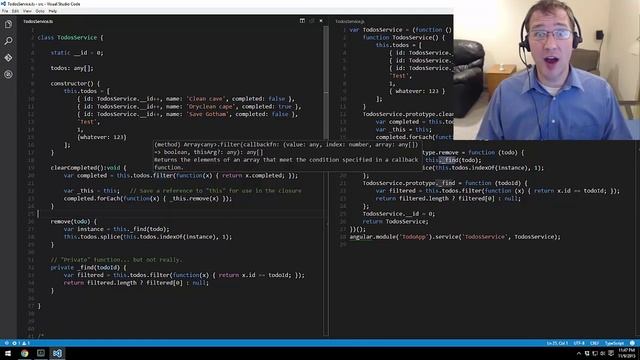Screen dimensions: 640x360
Task: Click 'remove(todo) {' line in left editor
Action: (x=74, y=221)
